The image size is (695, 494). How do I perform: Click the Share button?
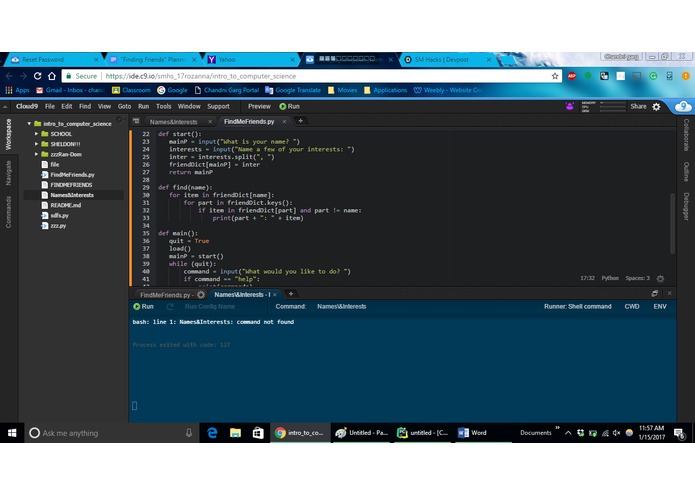click(638, 106)
